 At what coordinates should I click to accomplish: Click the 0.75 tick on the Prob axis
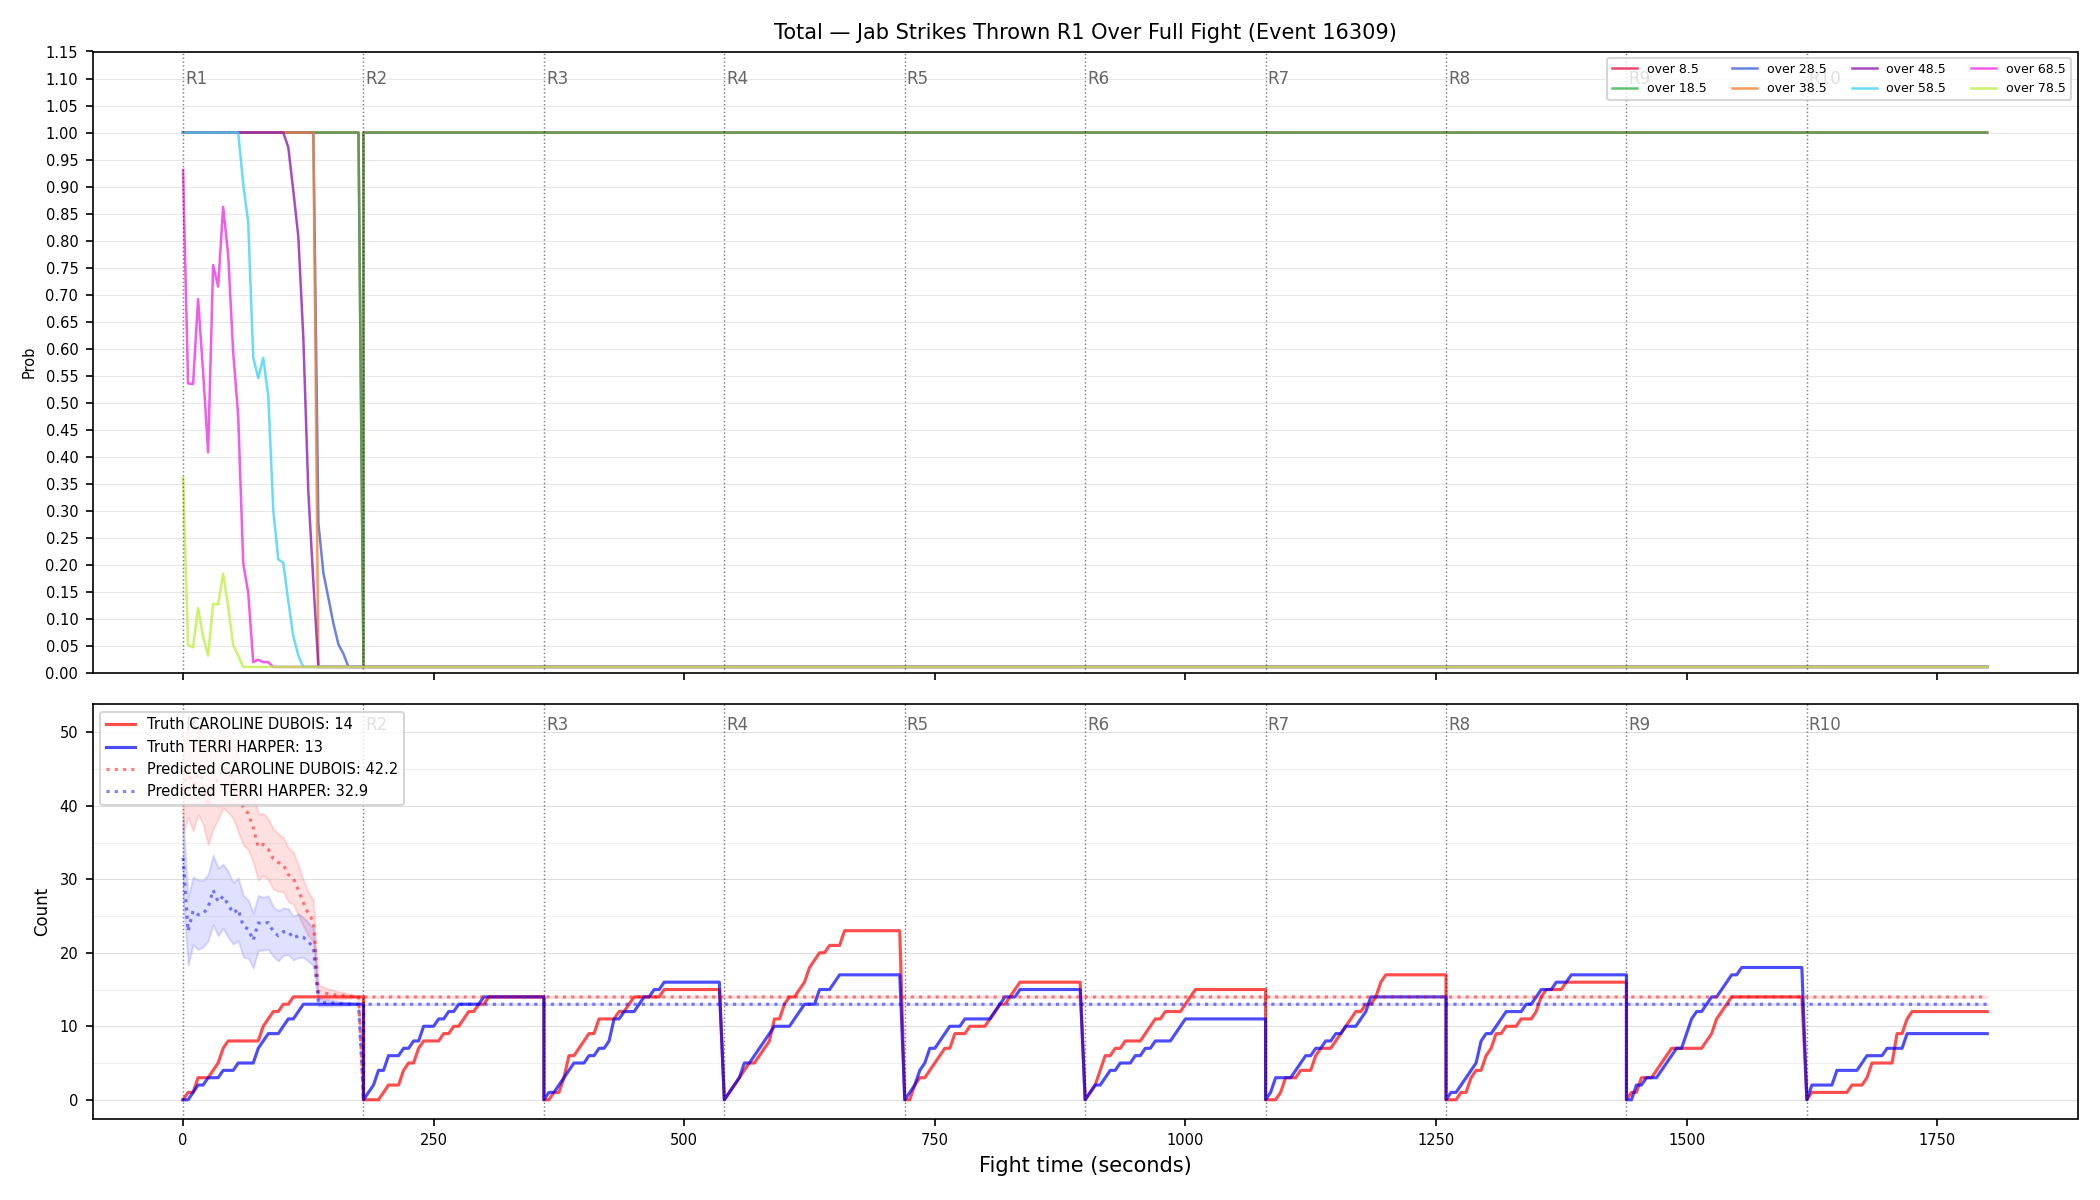[x=62, y=269]
